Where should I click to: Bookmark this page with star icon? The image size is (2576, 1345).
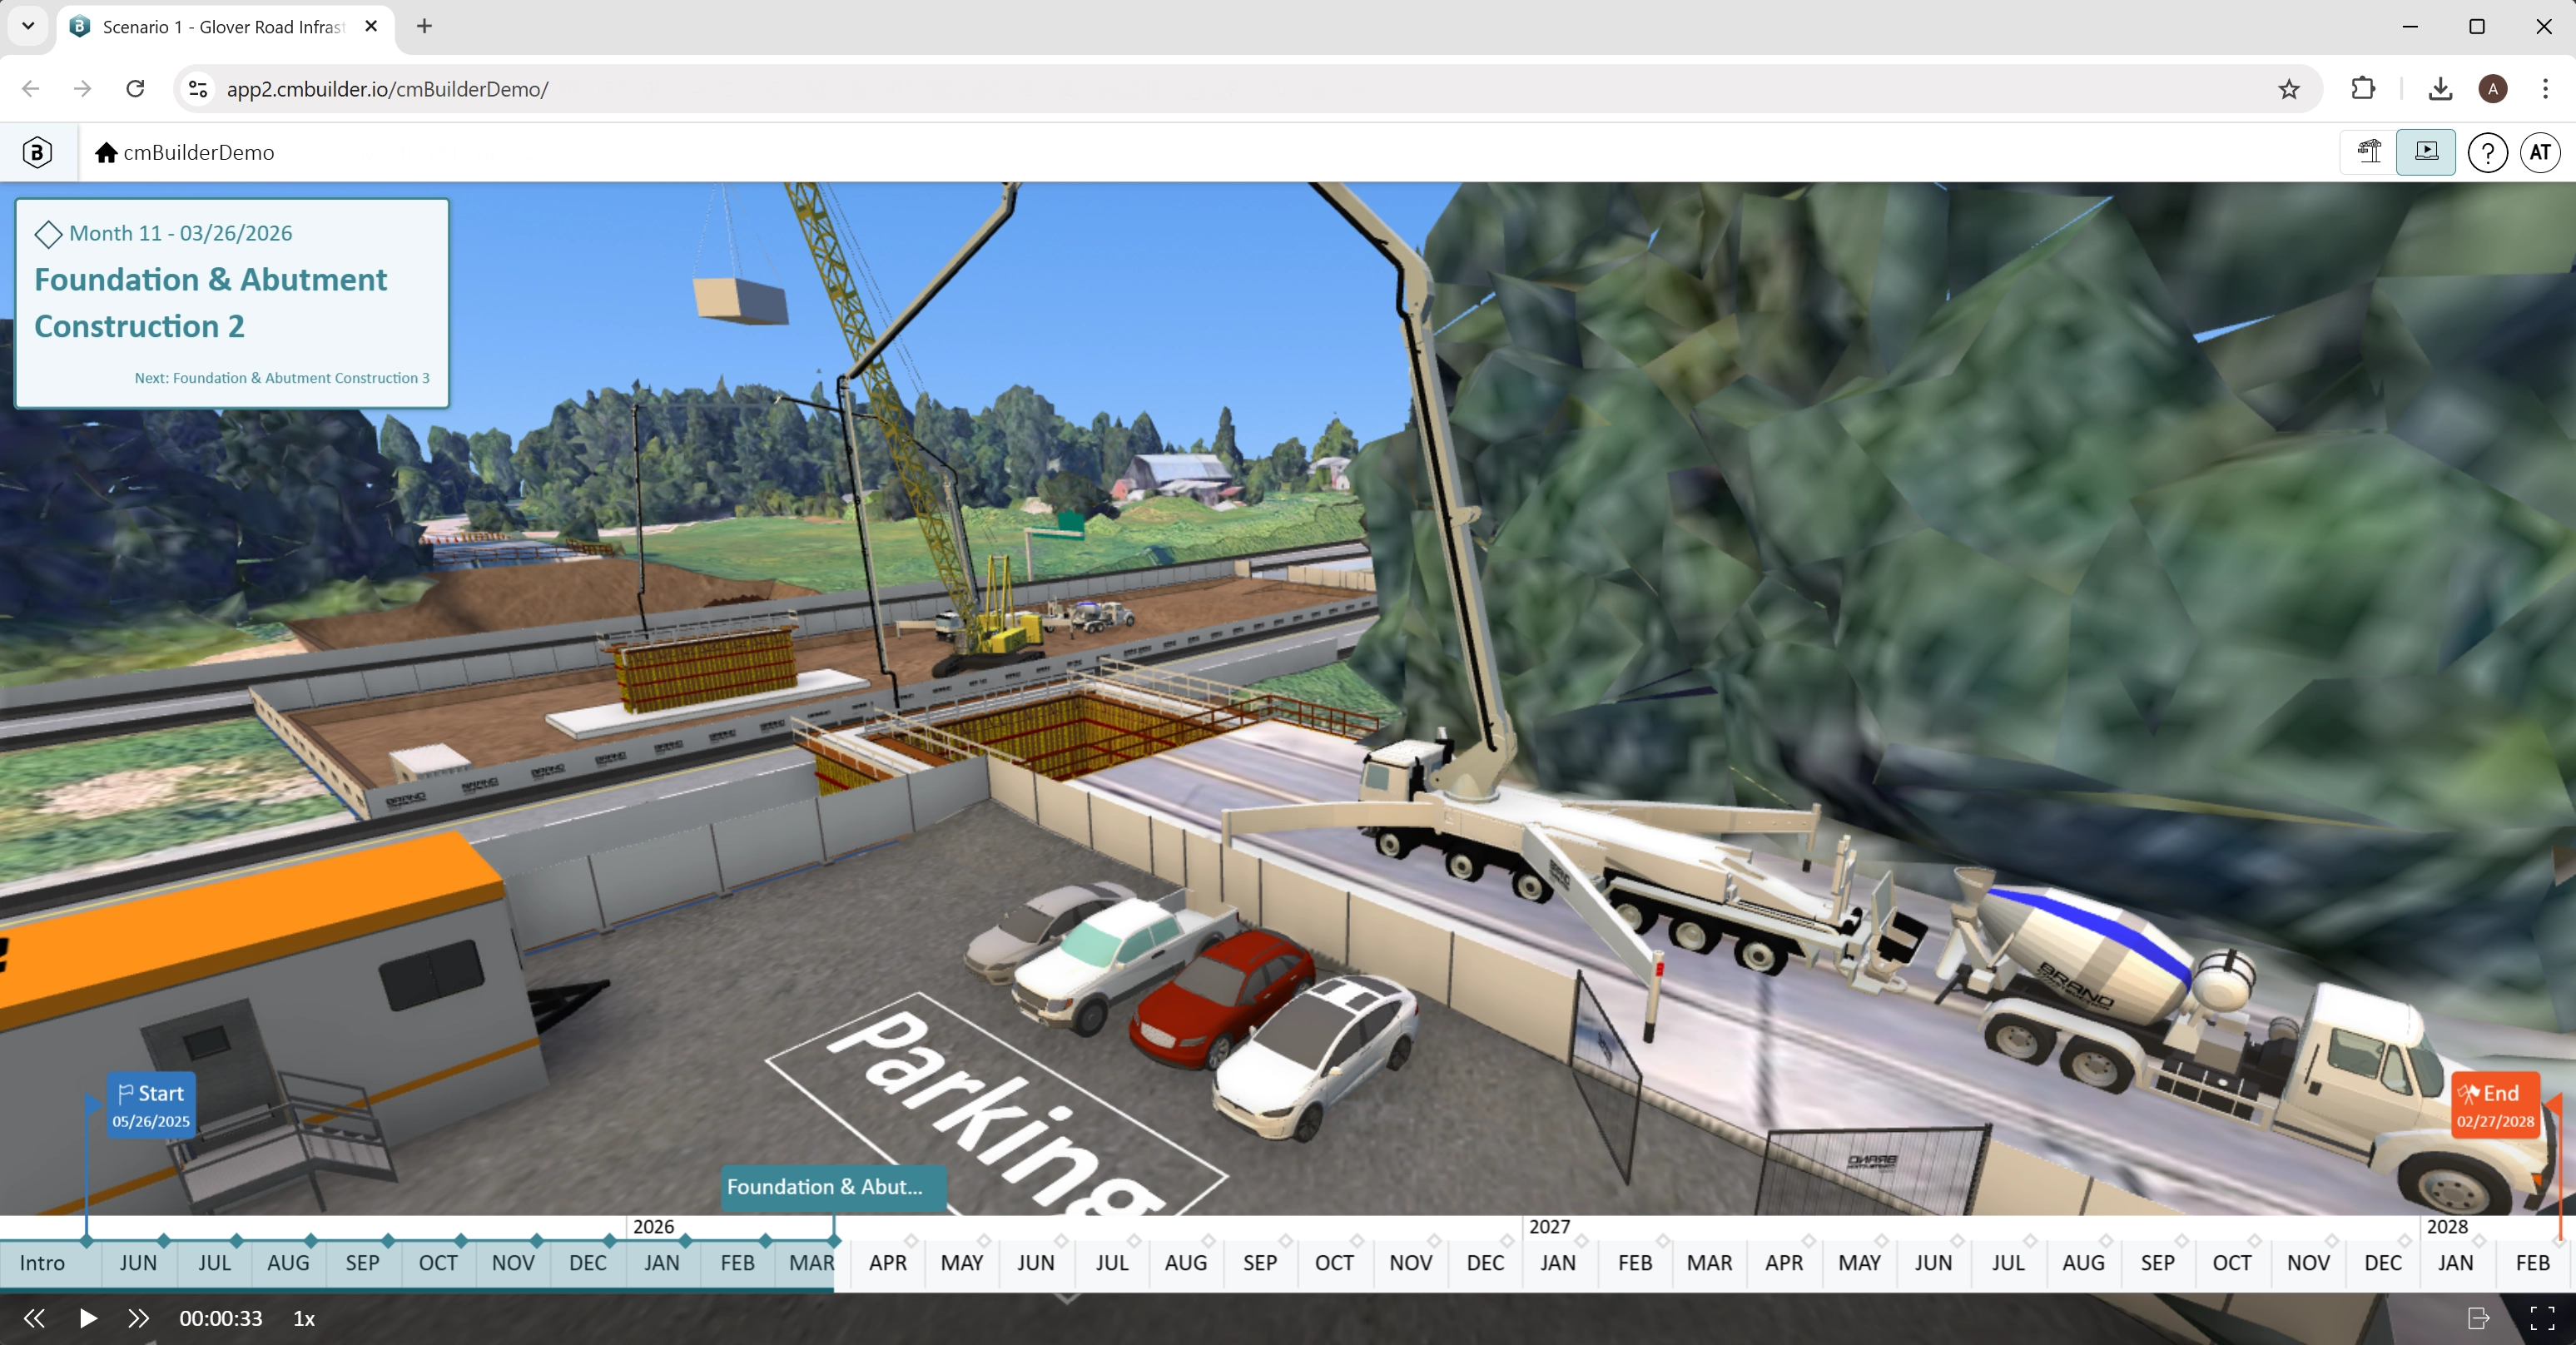(x=2288, y=89)
